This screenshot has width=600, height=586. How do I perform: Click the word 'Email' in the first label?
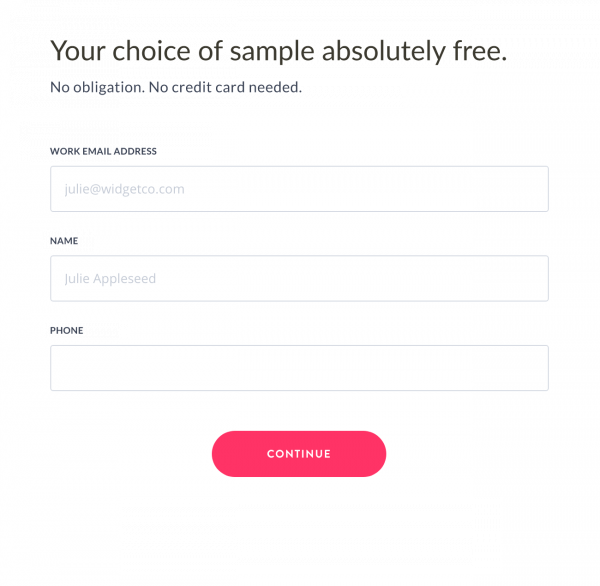[x=98, y=151]
